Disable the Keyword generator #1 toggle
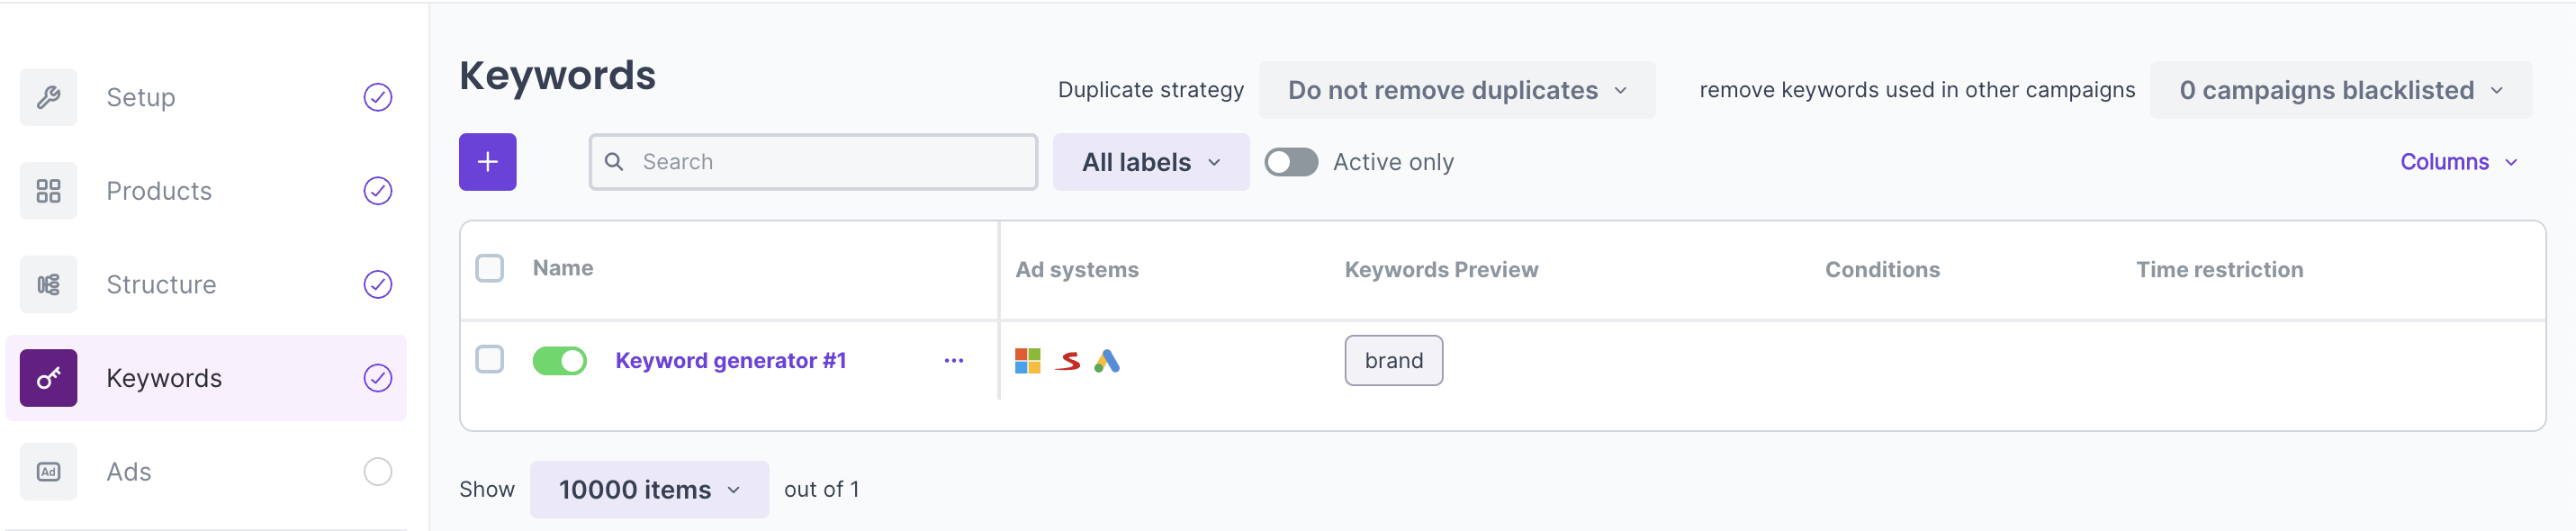Image resolution: width=2576 pixels, height=531 pixels. click(559, 361)
